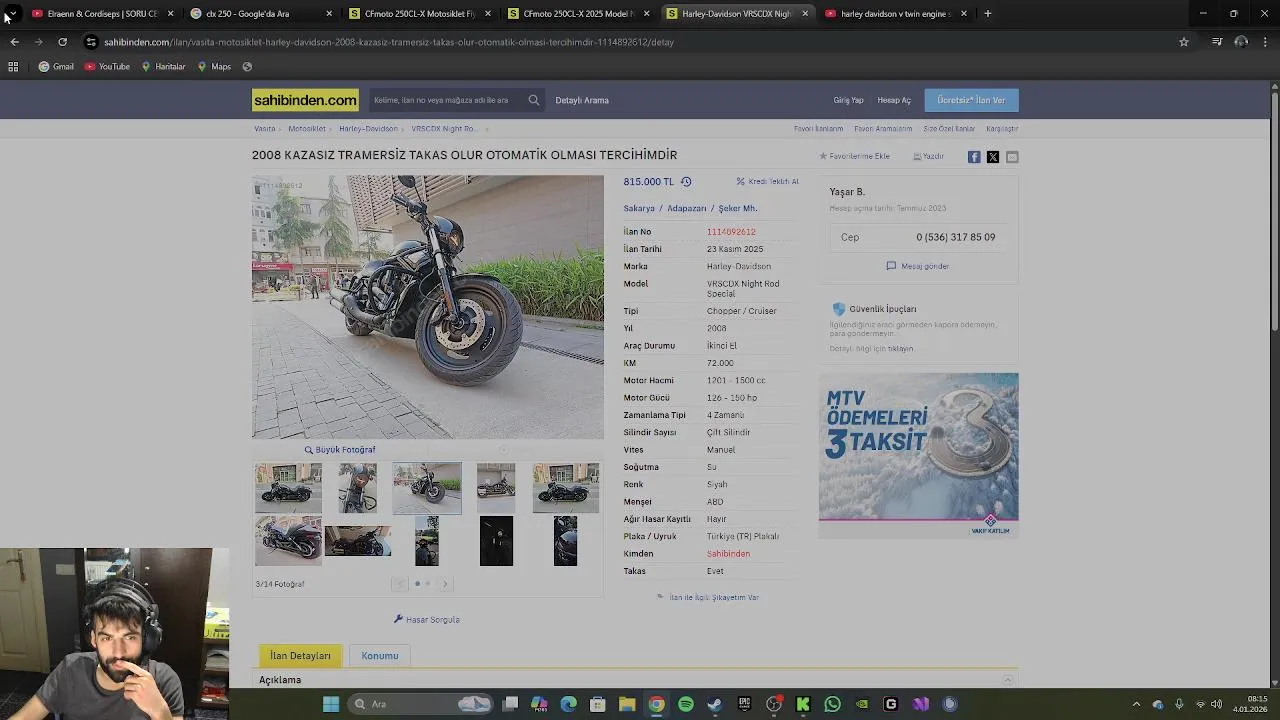The image size is (1280, 720).
Task: Open Gmail bookmark
Action: (x=56, y=66)
